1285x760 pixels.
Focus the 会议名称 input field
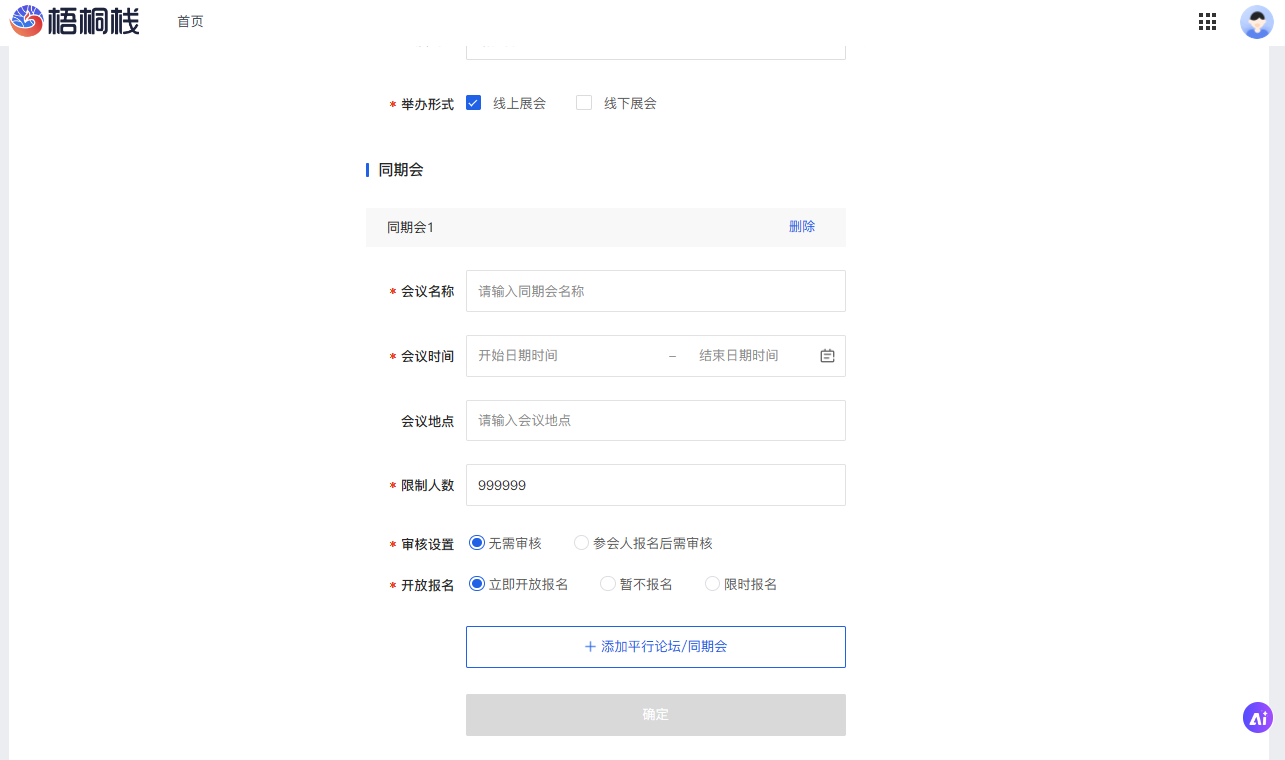pos(655,291)
